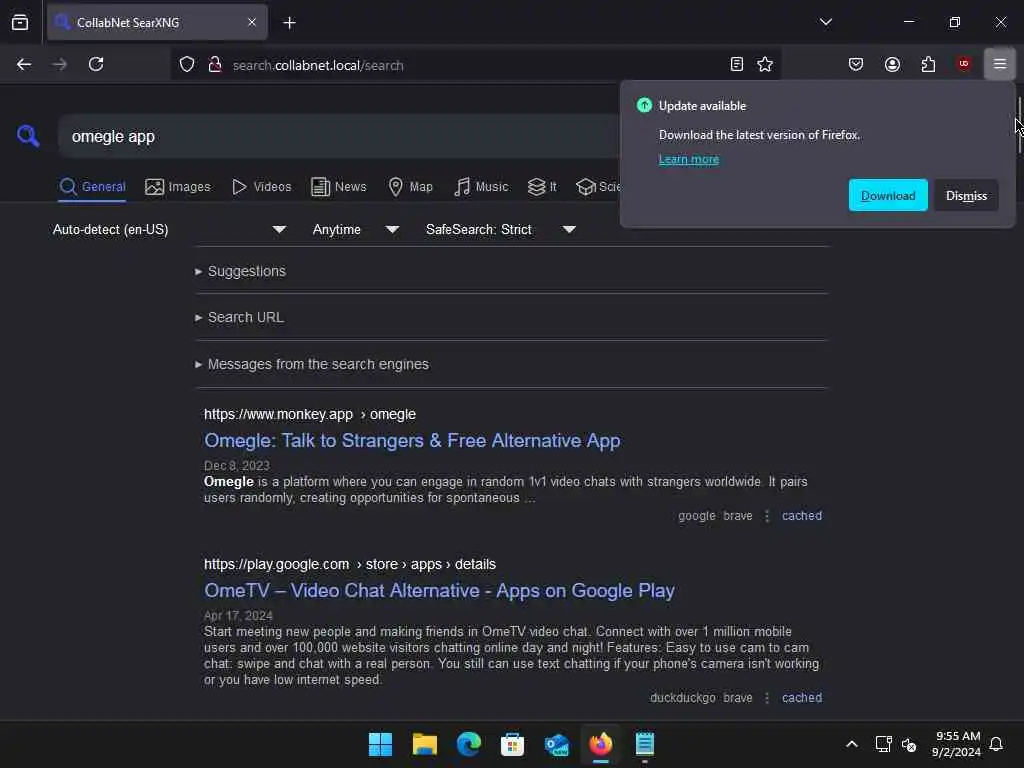Select the General search tab
The height and width of the screenshot is (768, 1024).
(92, 187)
